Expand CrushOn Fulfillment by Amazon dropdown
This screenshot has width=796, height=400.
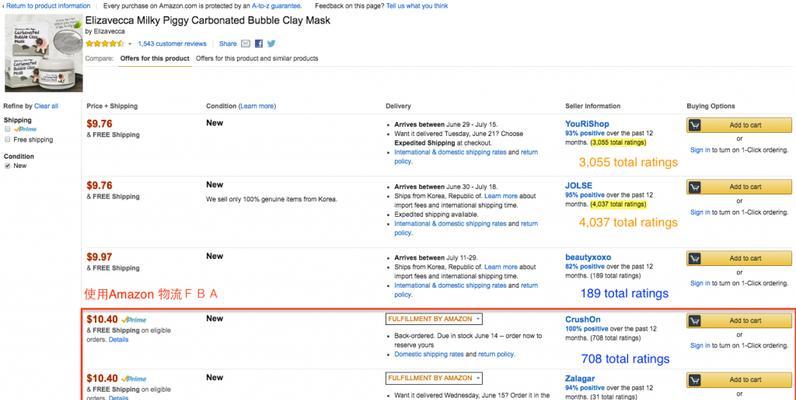pyautogui.click(x=434, y=319)
